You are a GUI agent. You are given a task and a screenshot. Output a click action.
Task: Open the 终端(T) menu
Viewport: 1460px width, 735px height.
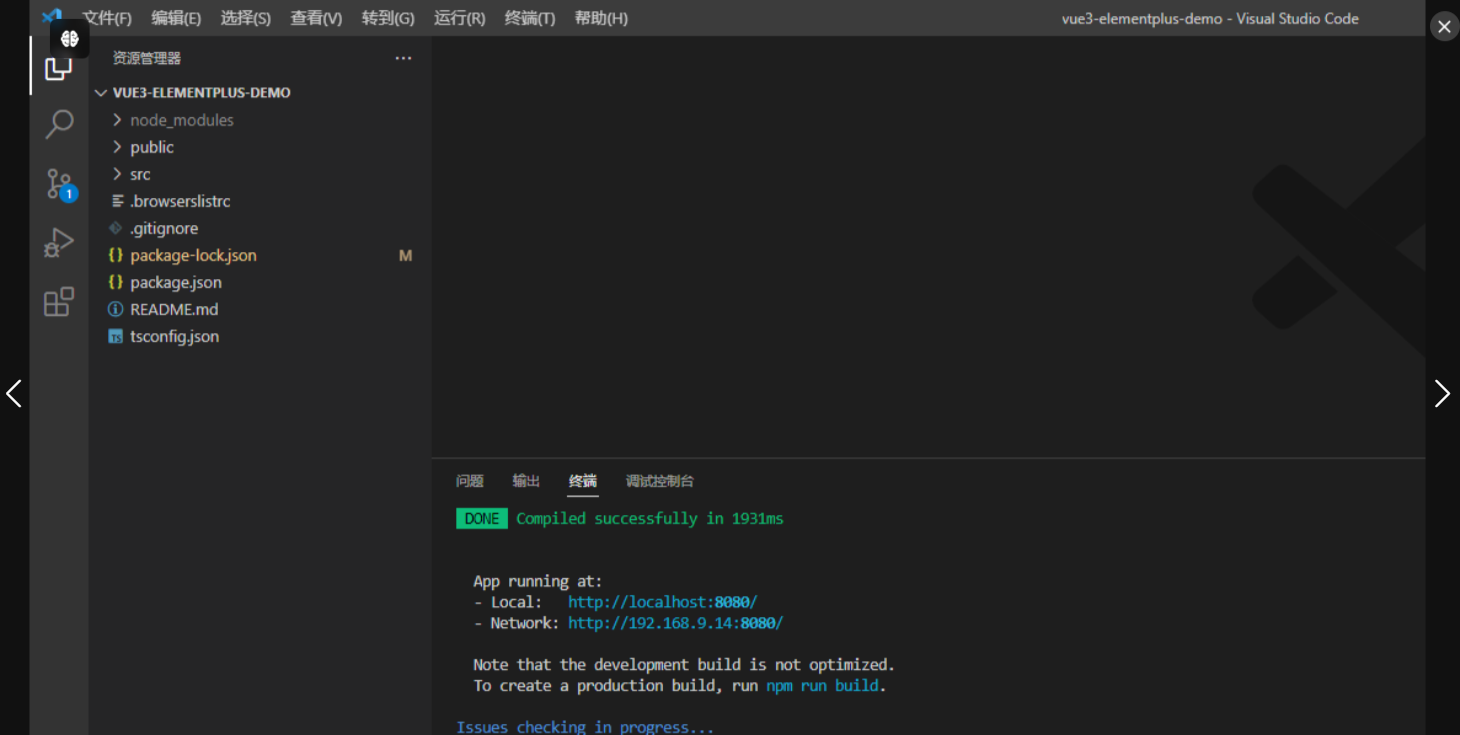click(x=530, y=18)
